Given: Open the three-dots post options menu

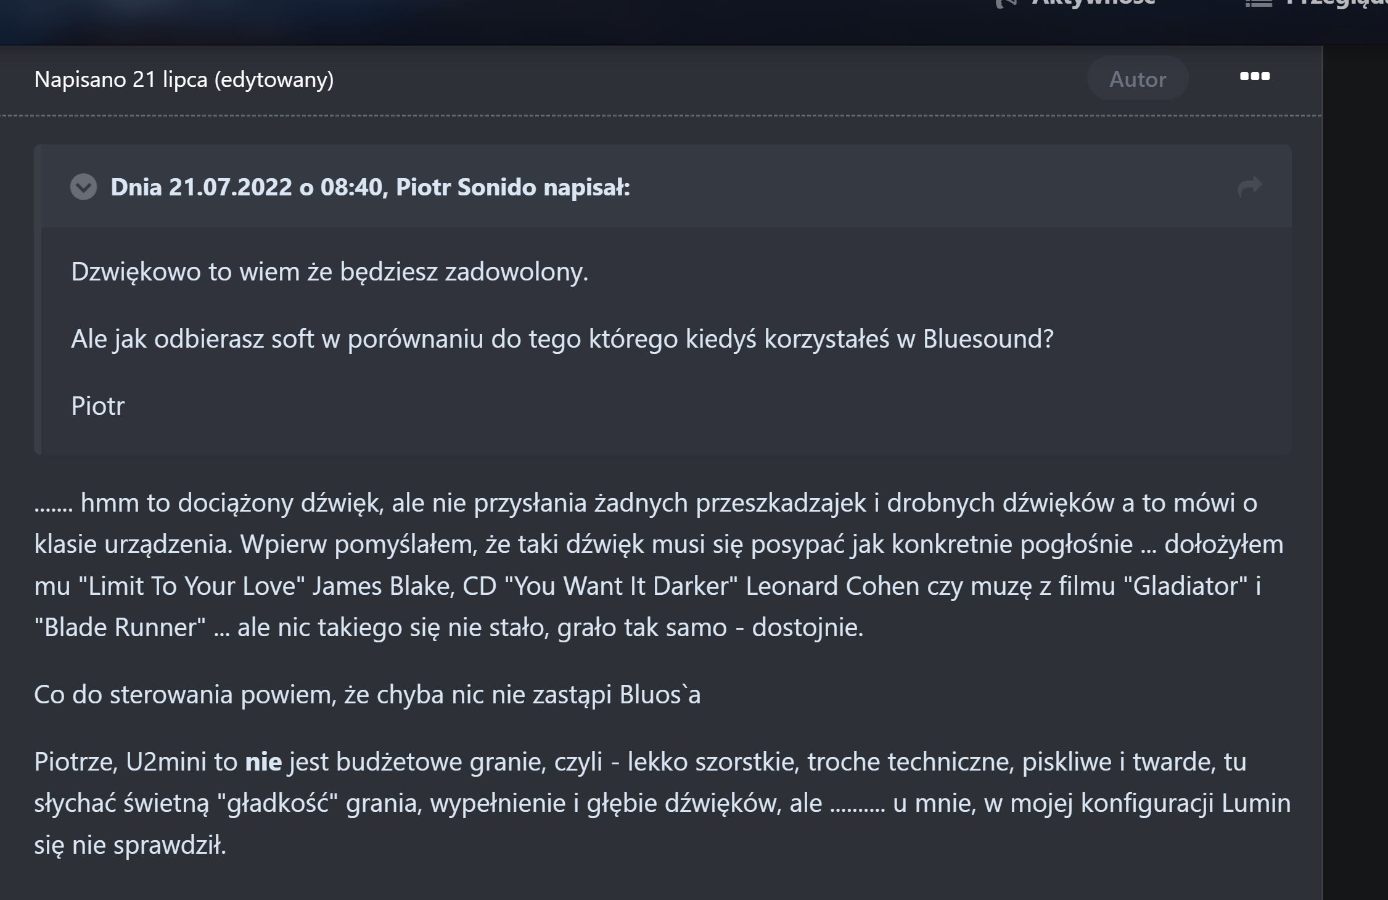Looking at the screenshot, I should click(x=1254, y=77).
